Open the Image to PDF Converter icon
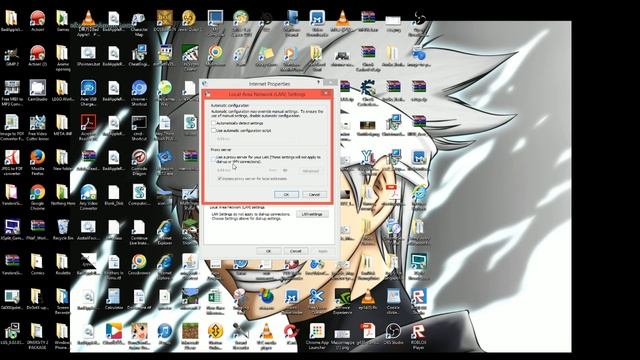This screenshot has height=360, width=640. click(x=12, y=128)
